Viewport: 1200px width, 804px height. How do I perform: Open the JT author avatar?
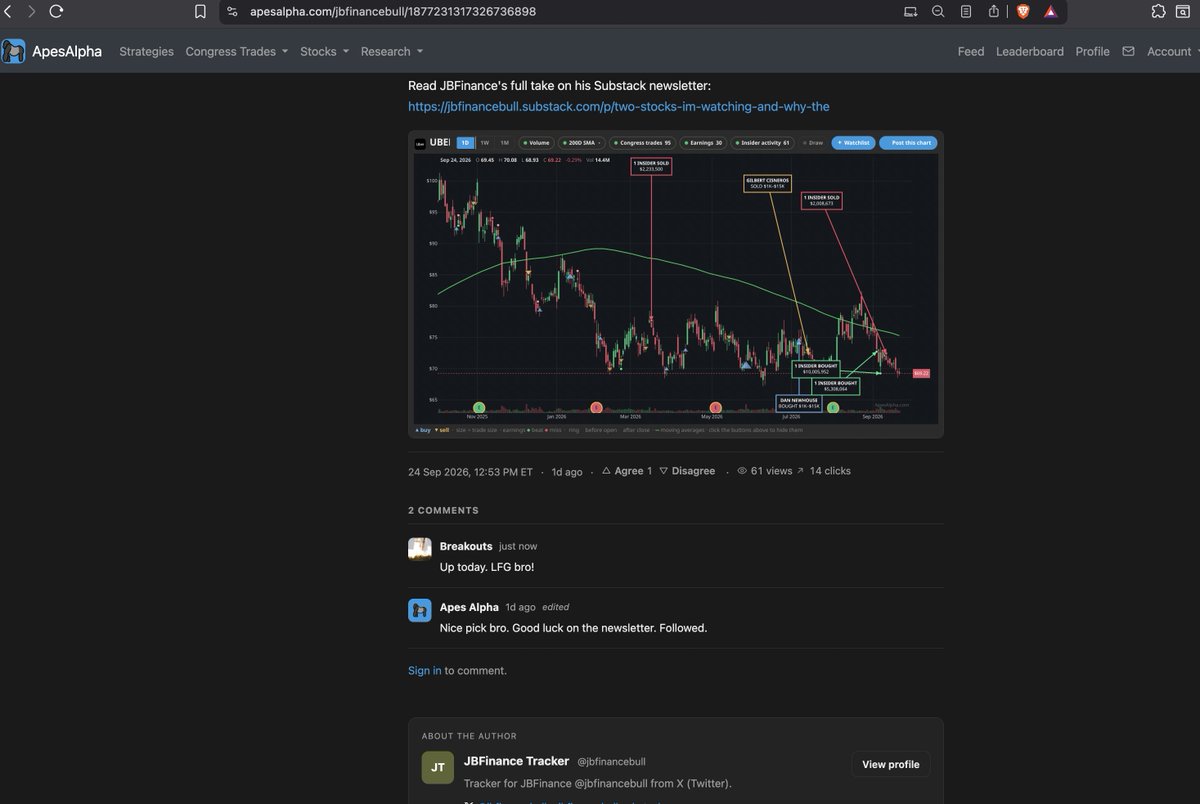tap(437, 768)
